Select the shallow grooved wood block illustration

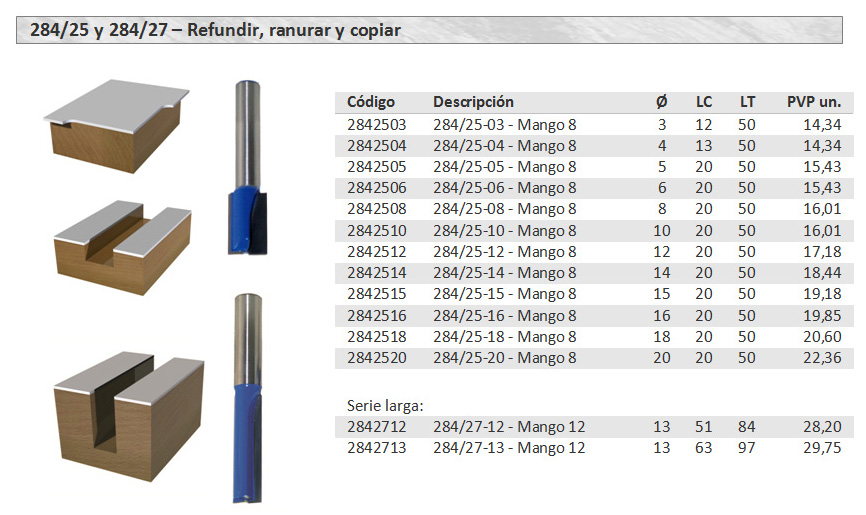[119, 243]
